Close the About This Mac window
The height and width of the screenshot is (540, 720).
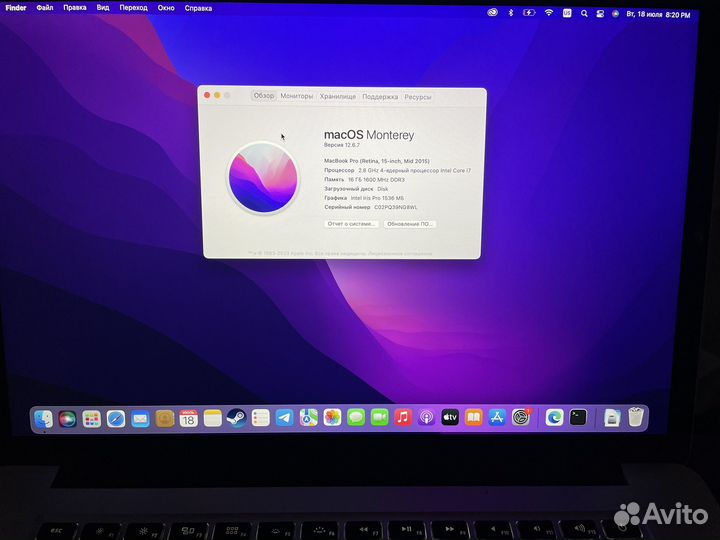(207, 95)
